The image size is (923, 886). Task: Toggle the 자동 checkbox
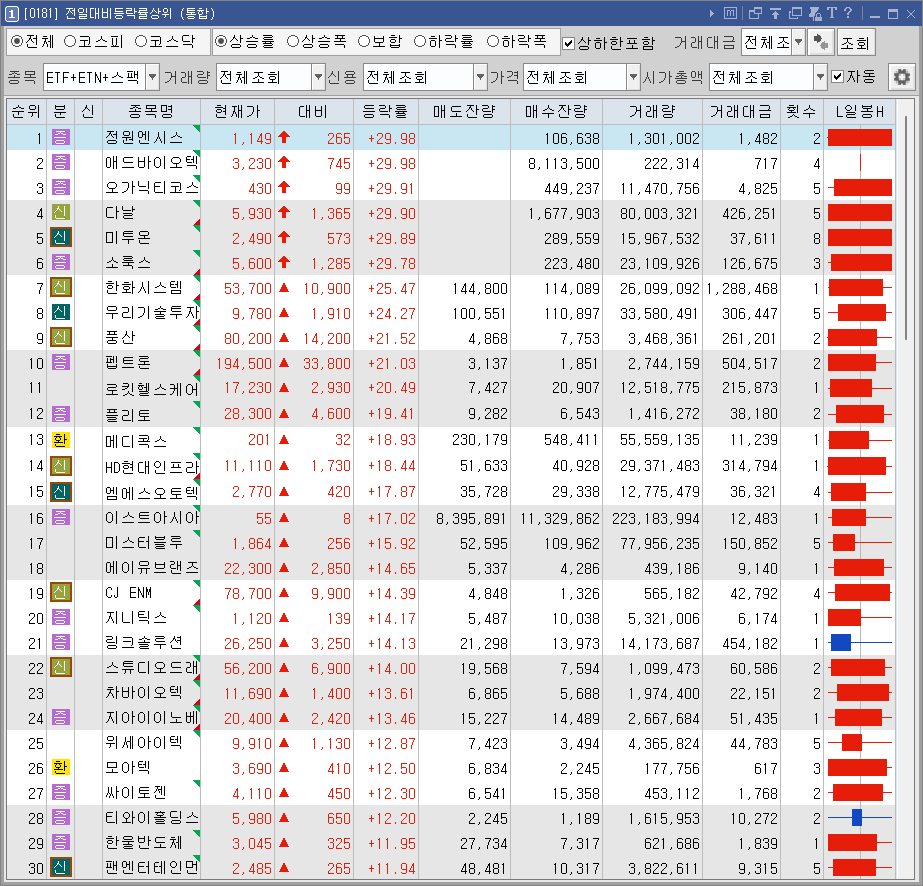coord(838,76)
